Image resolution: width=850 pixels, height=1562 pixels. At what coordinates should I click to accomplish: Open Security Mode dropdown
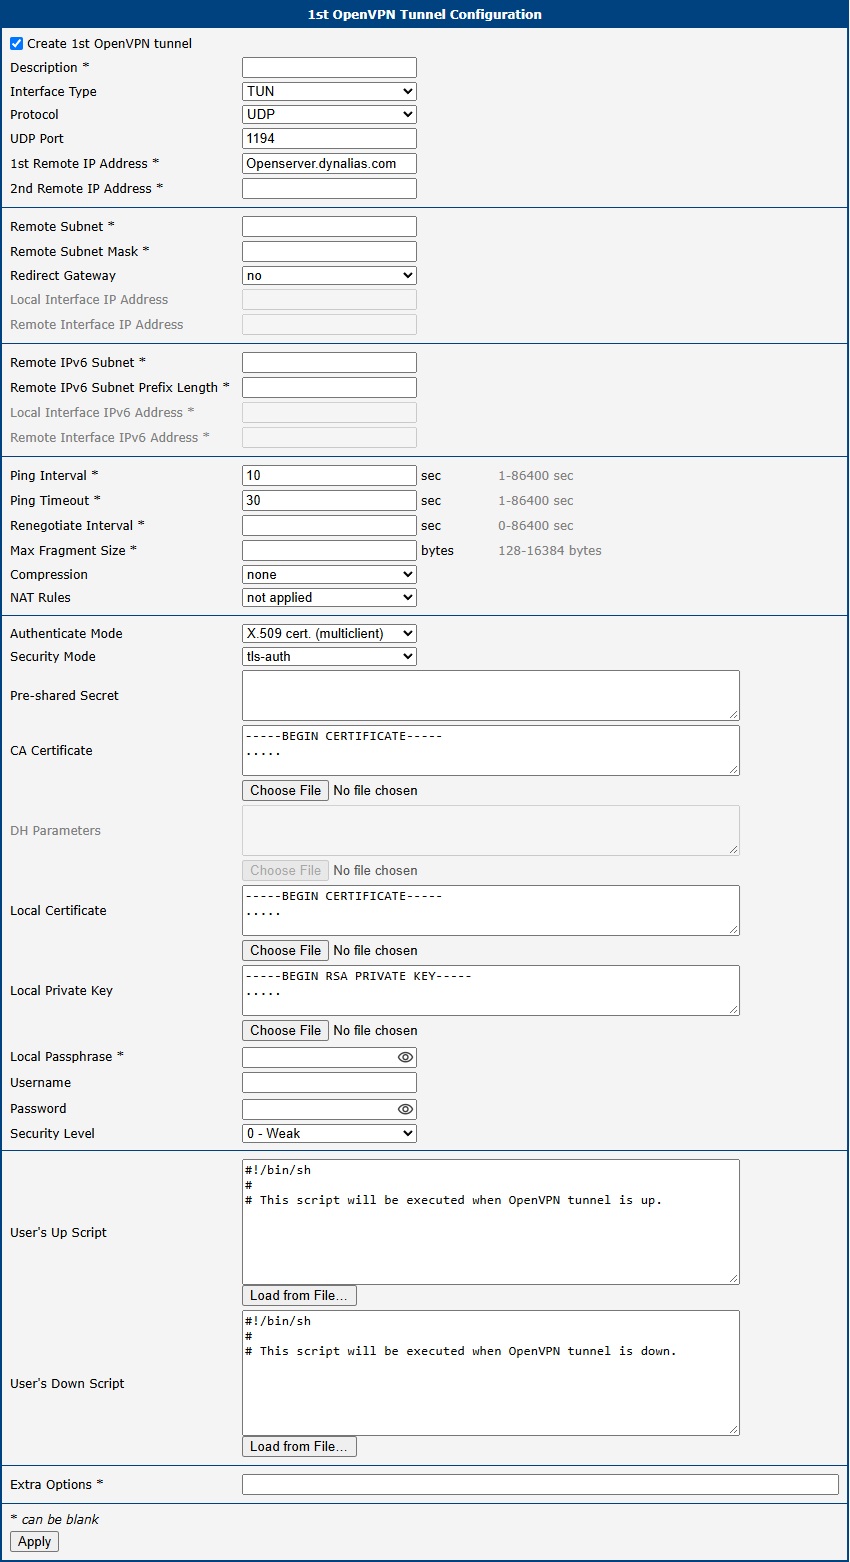point(329,656)
